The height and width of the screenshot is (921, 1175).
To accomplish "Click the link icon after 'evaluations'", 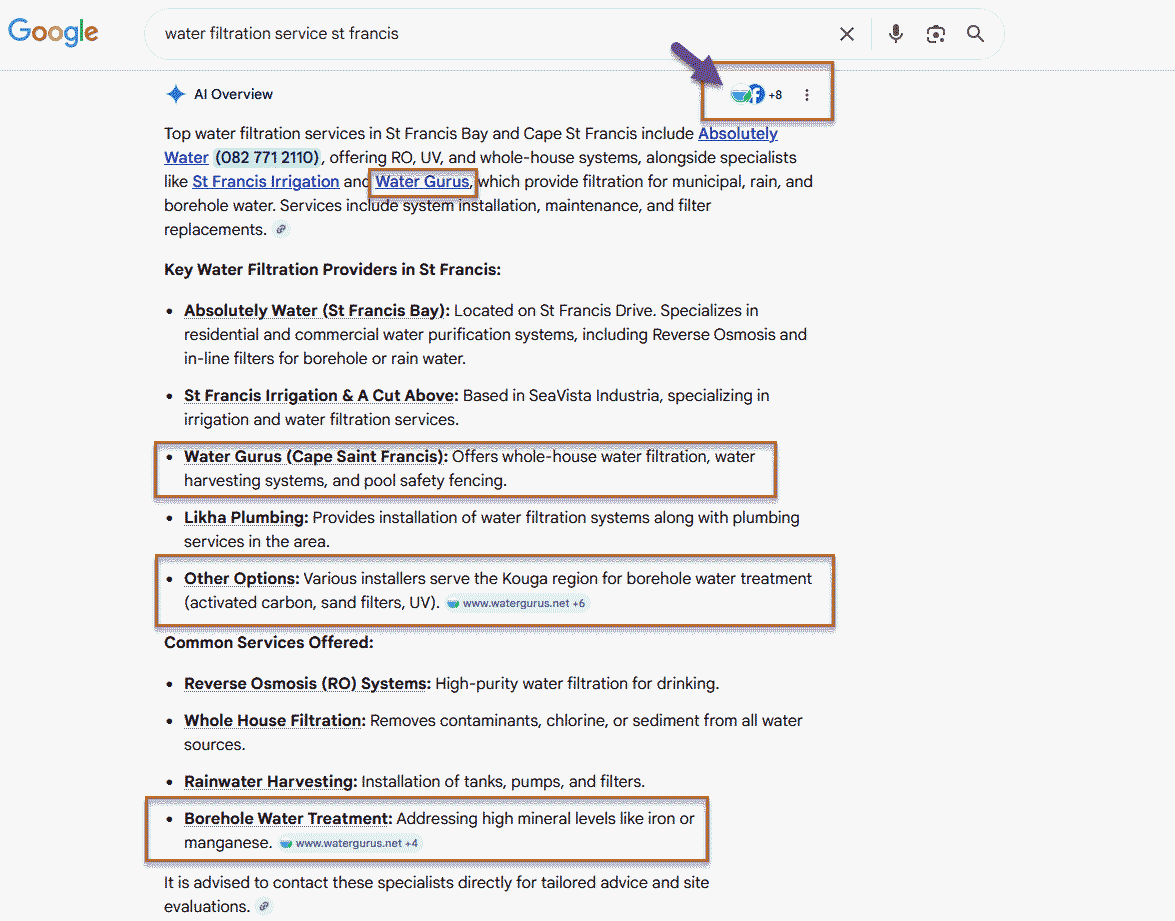I will tap(263, 905).
